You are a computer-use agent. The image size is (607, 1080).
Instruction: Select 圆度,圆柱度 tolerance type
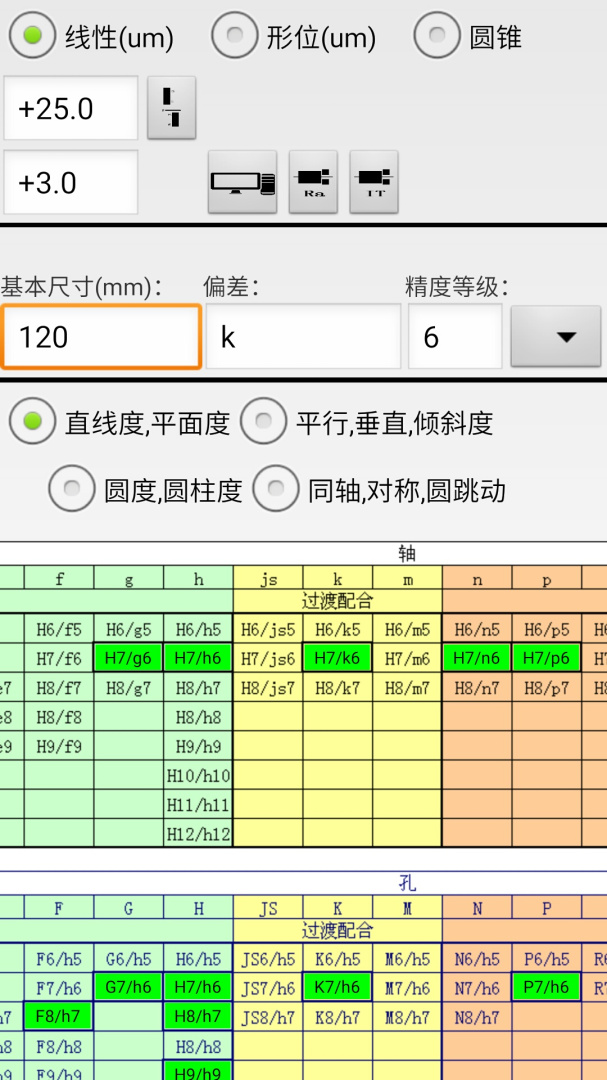[72, 490]
